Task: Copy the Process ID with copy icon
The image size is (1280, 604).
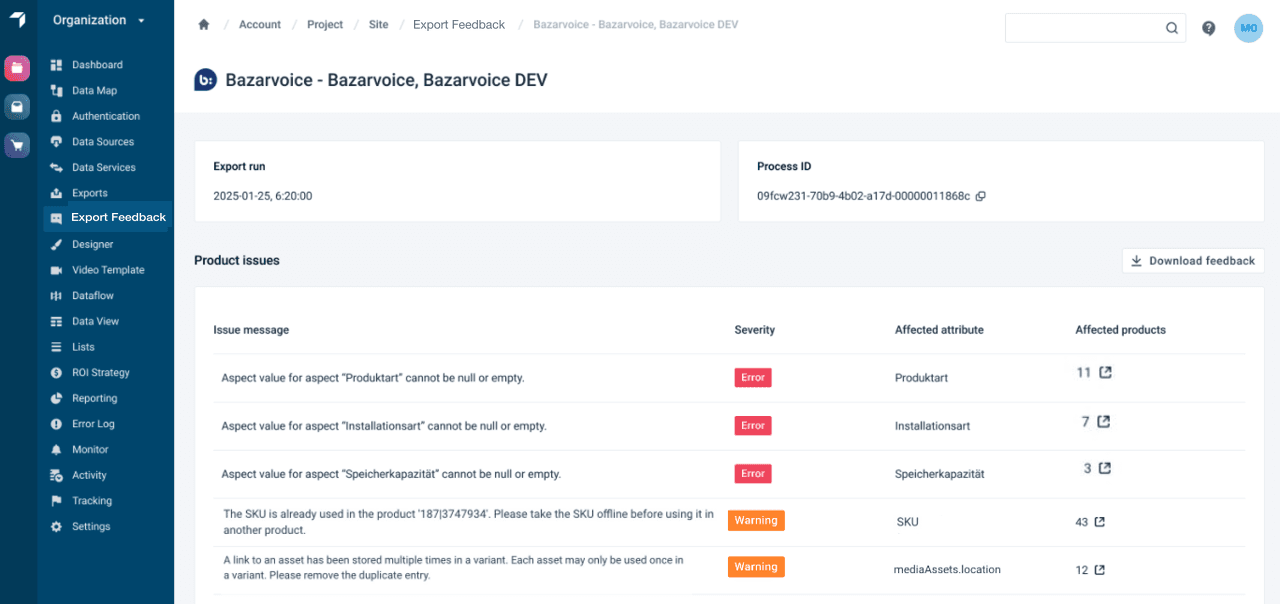Action: coord(981,196)
